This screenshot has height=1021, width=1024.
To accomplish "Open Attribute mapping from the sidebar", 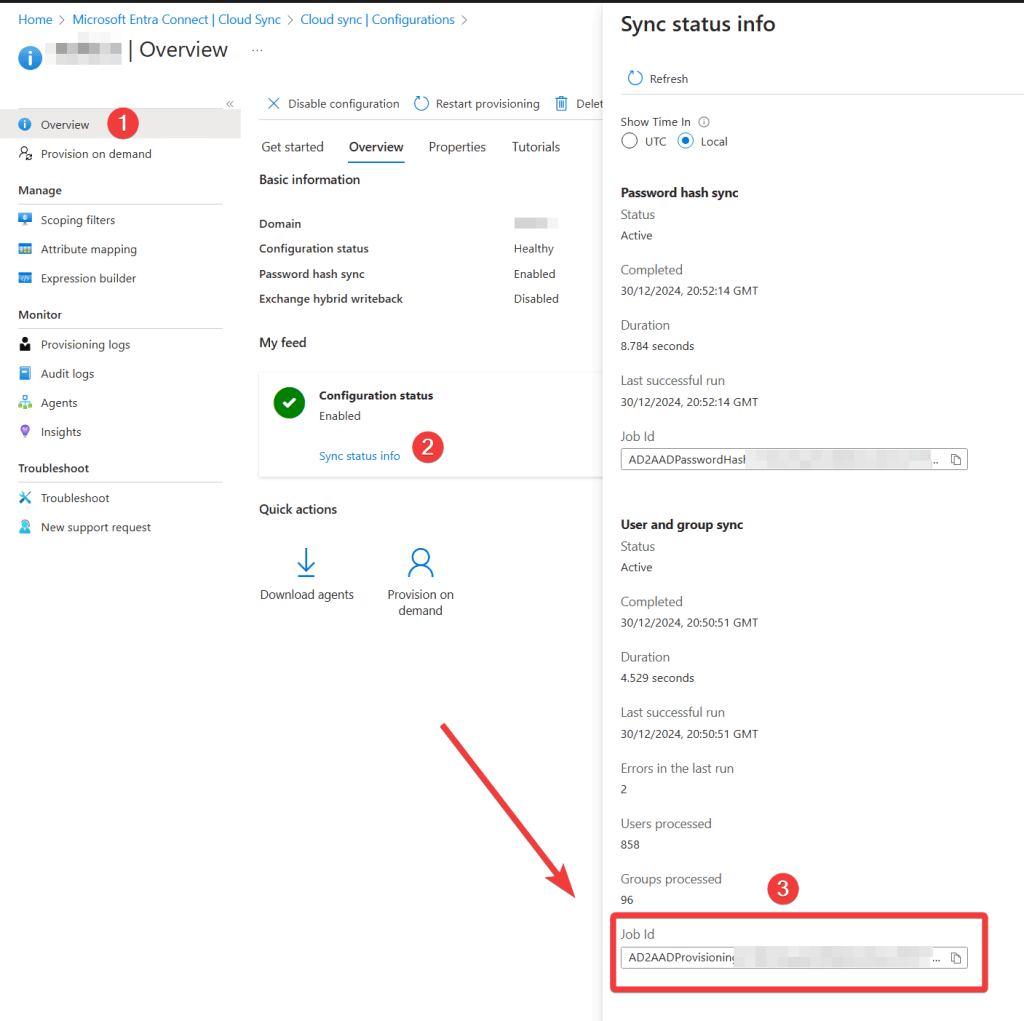I will coord(88,249).
